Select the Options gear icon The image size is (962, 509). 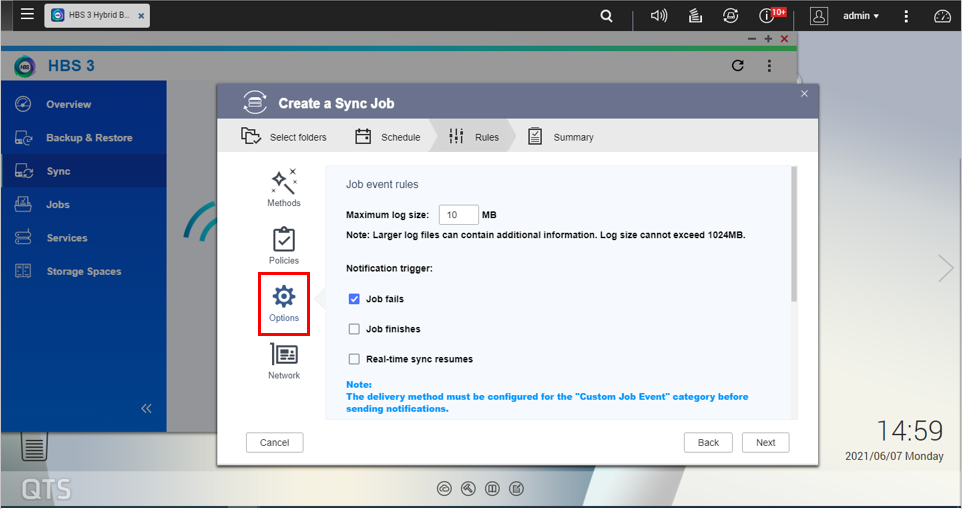point(284,297)
